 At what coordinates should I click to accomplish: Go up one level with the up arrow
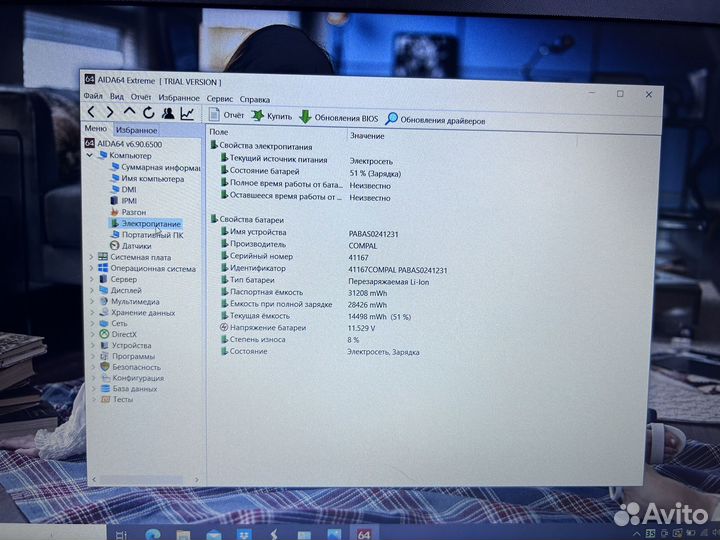(x=129, y=112)
